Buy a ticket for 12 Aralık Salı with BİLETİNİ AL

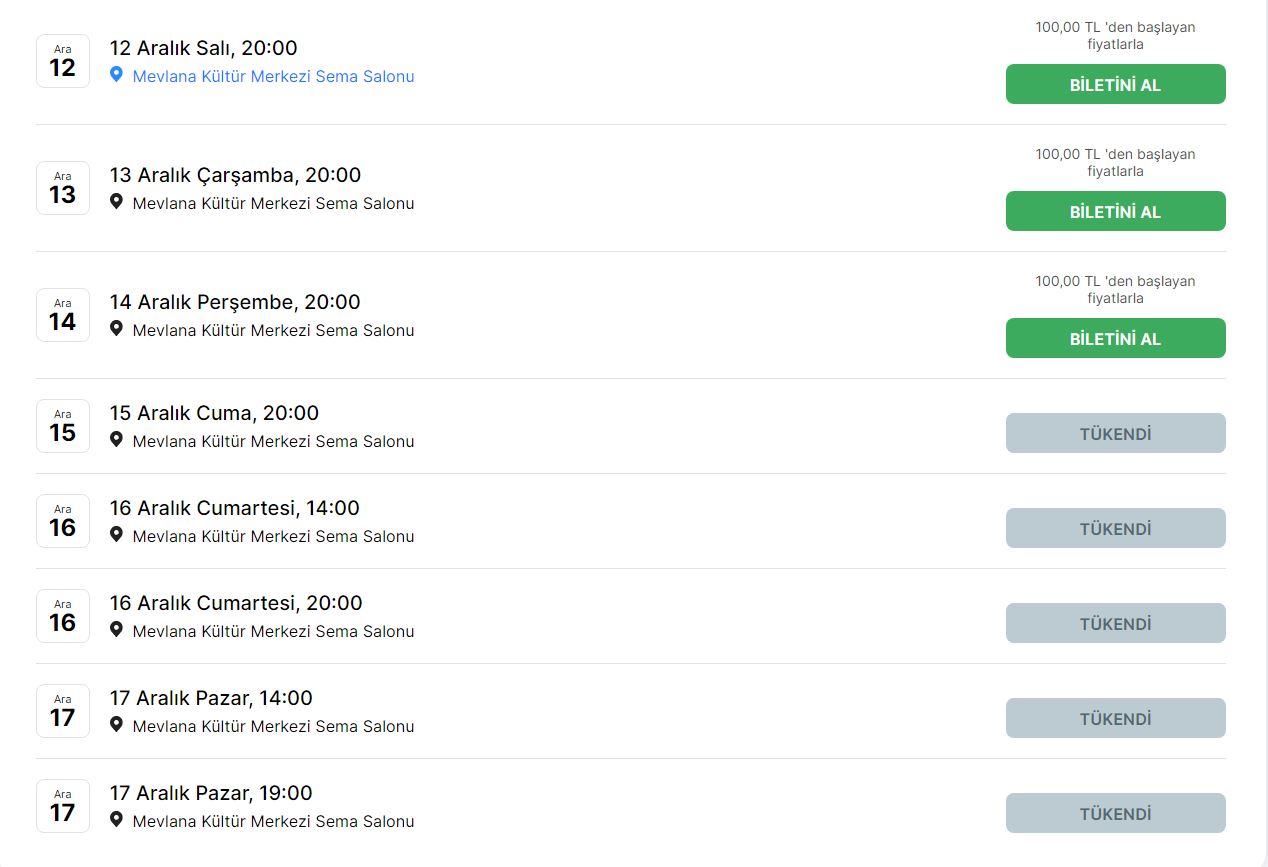click(x=1115, y=85)
